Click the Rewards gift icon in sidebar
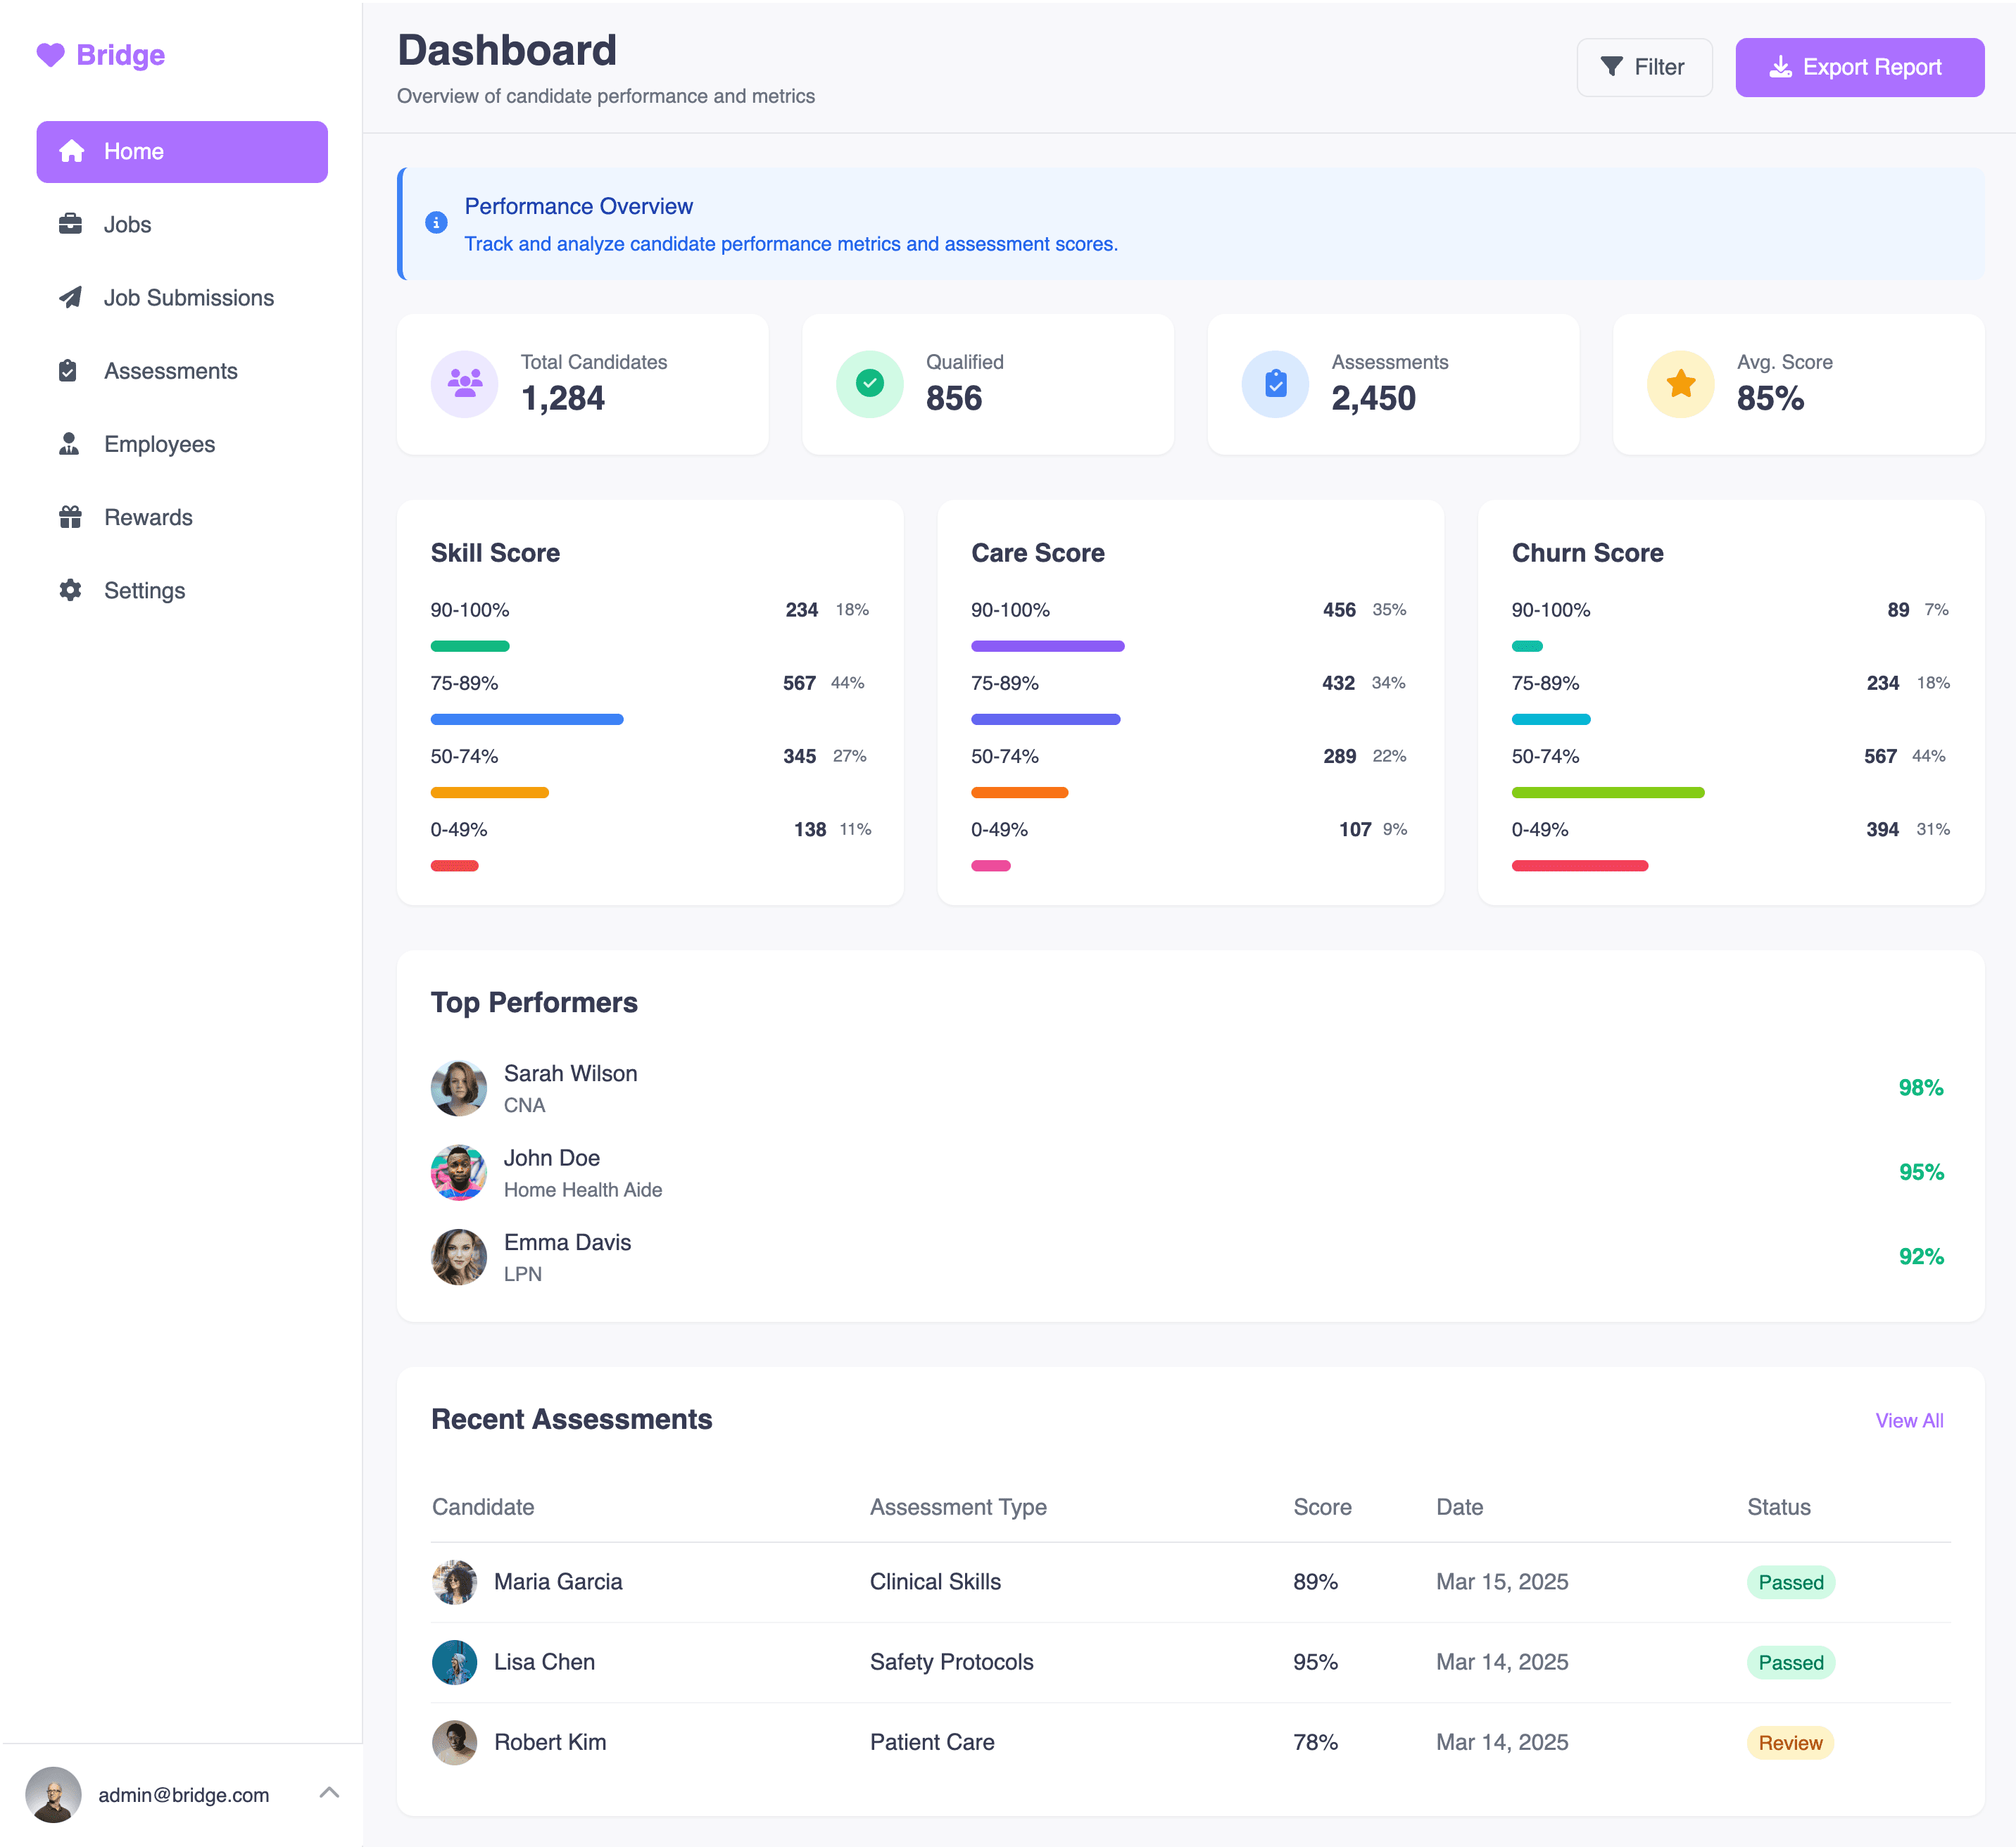The width and height of the screenshot is (2016, 1847). pos(70,517)
